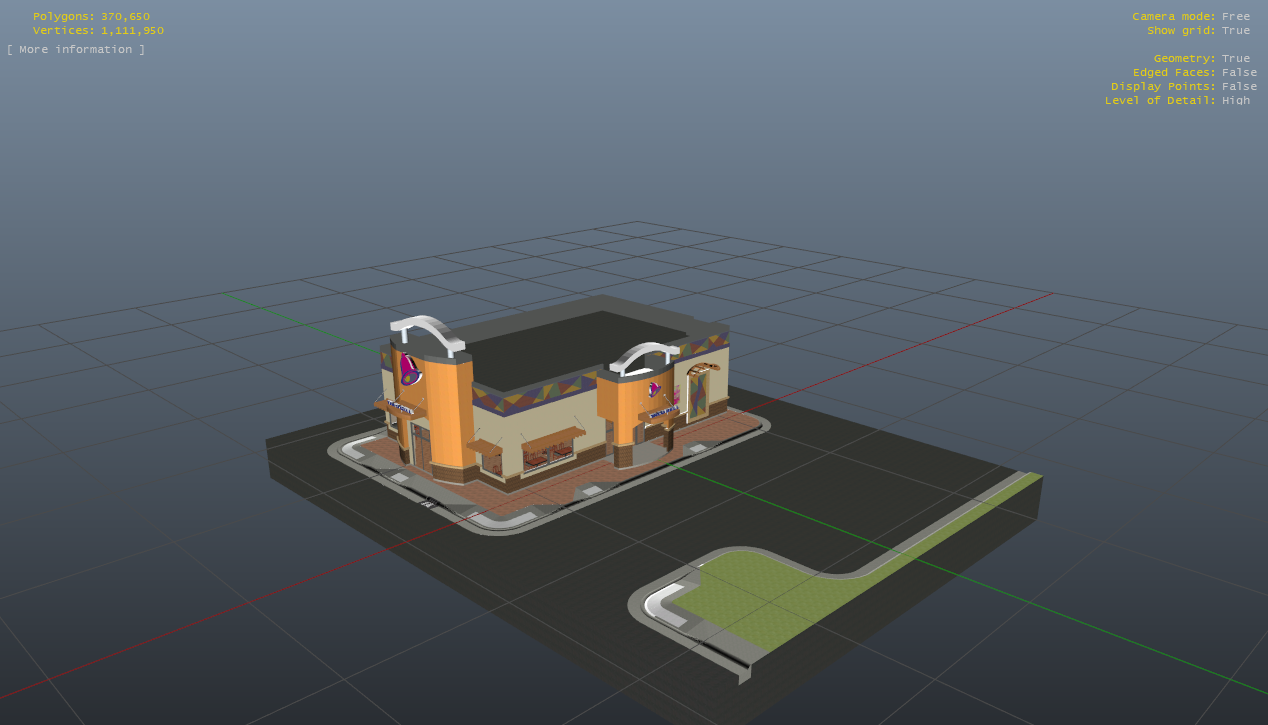
Task: Click the Polygons count readout
Action: click(91, 16)
